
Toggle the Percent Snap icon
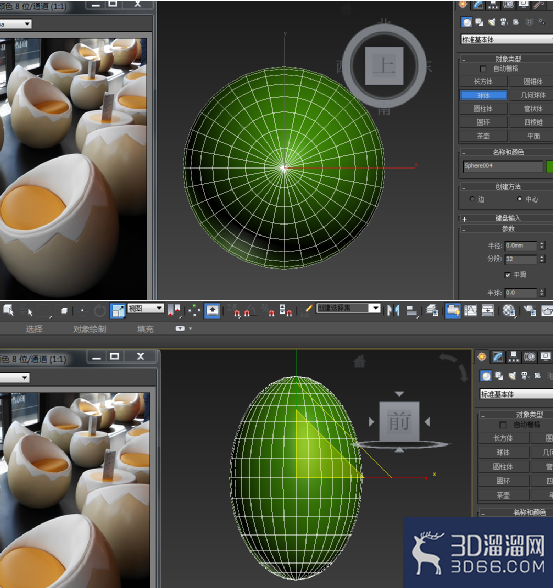coord(268,310)
